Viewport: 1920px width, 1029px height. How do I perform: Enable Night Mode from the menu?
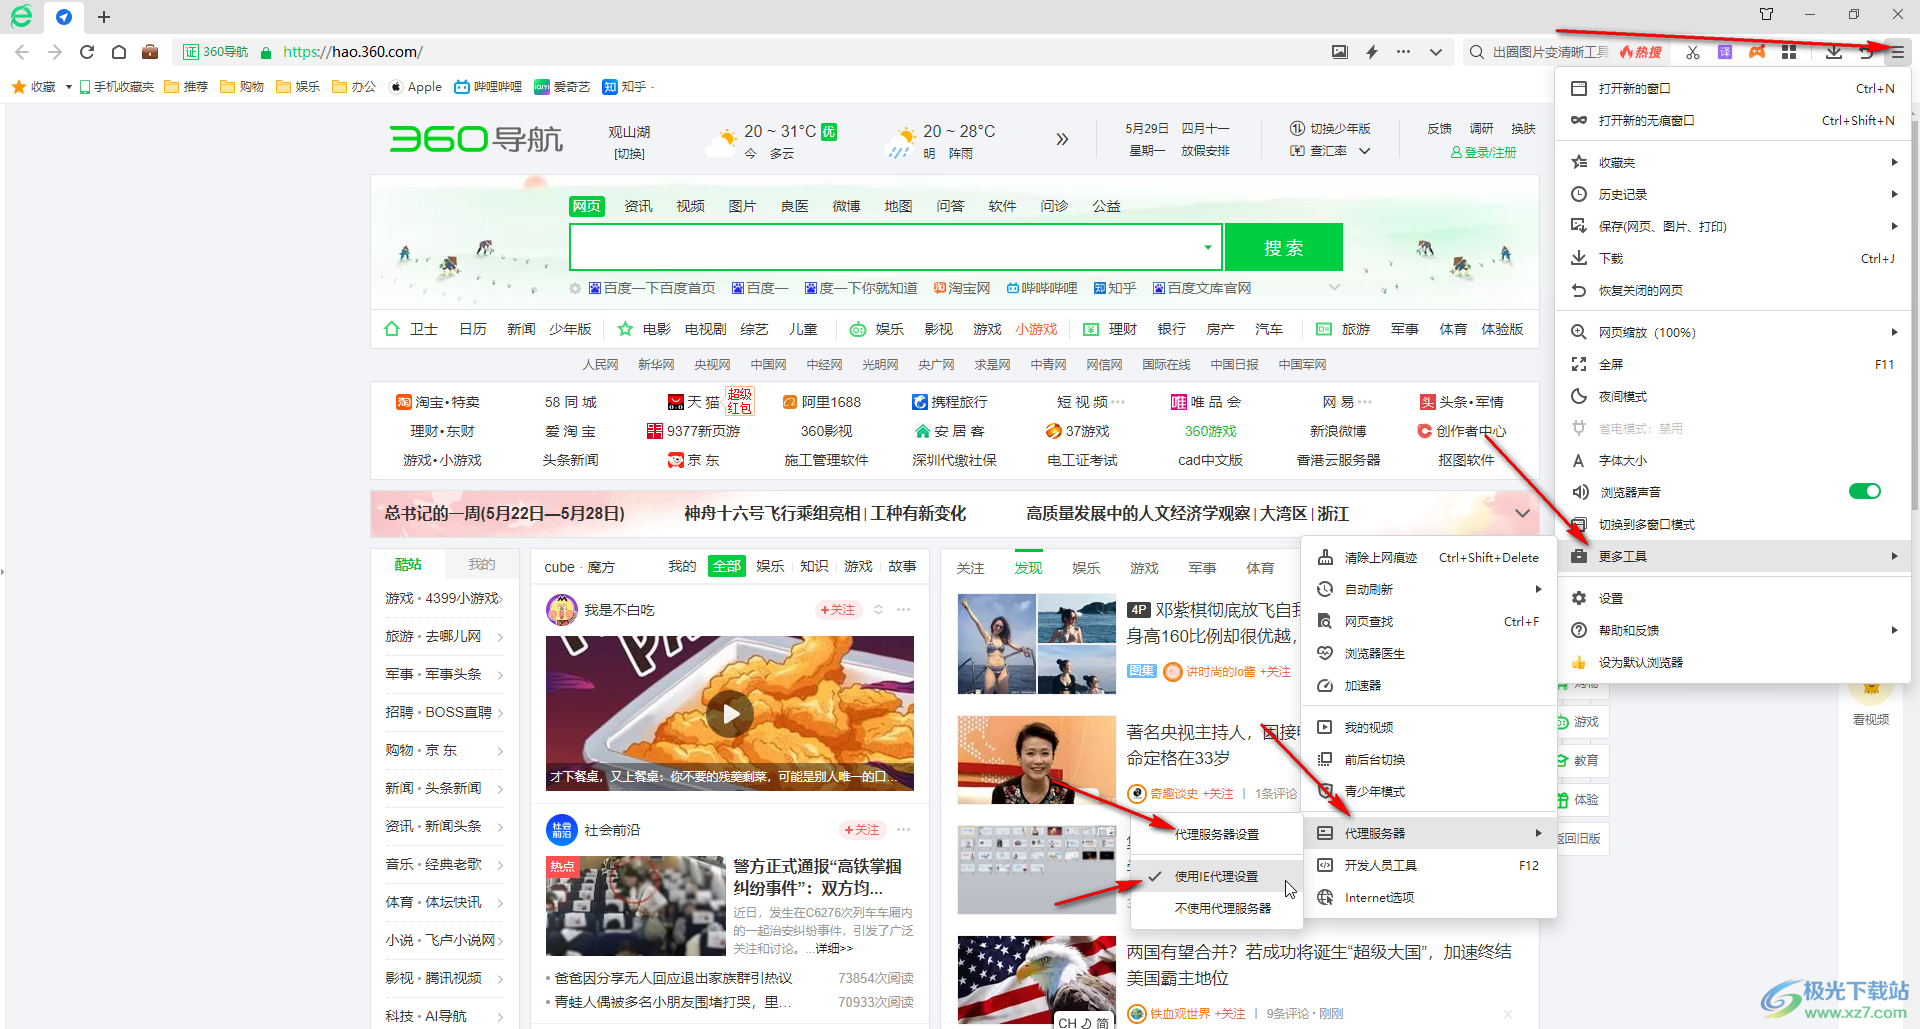click(1733, 396)
